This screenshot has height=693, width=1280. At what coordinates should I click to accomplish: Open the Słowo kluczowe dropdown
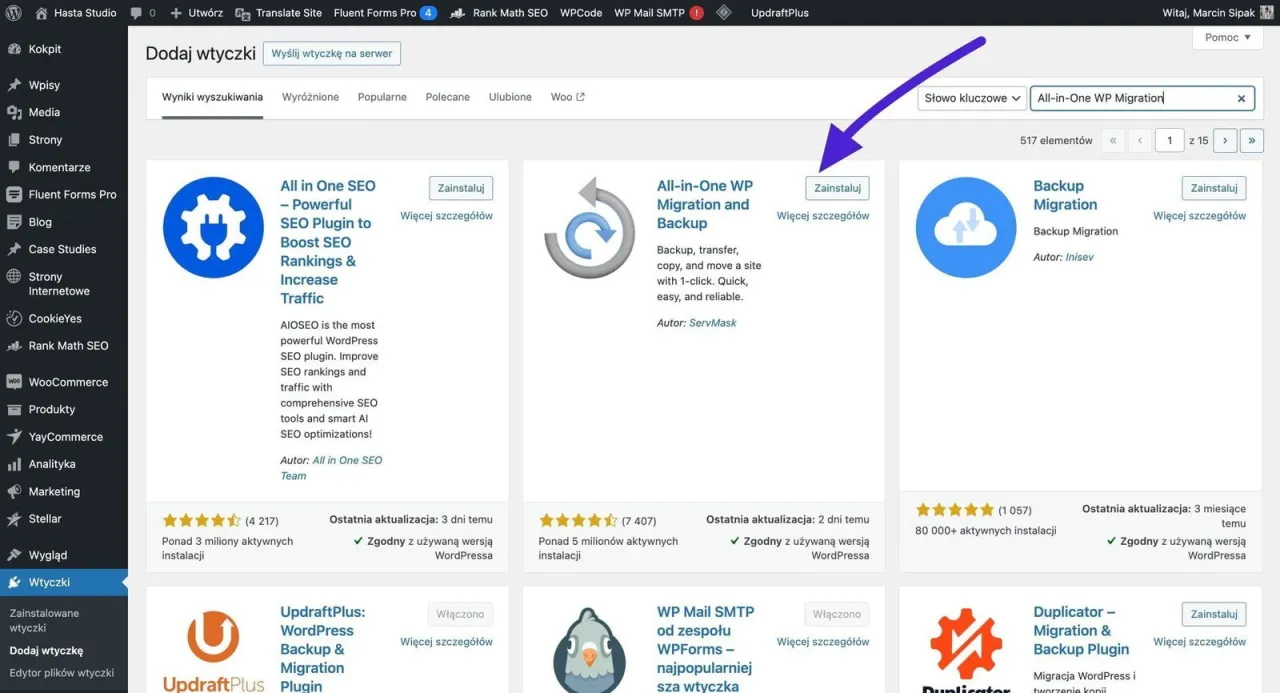point(970,97)
